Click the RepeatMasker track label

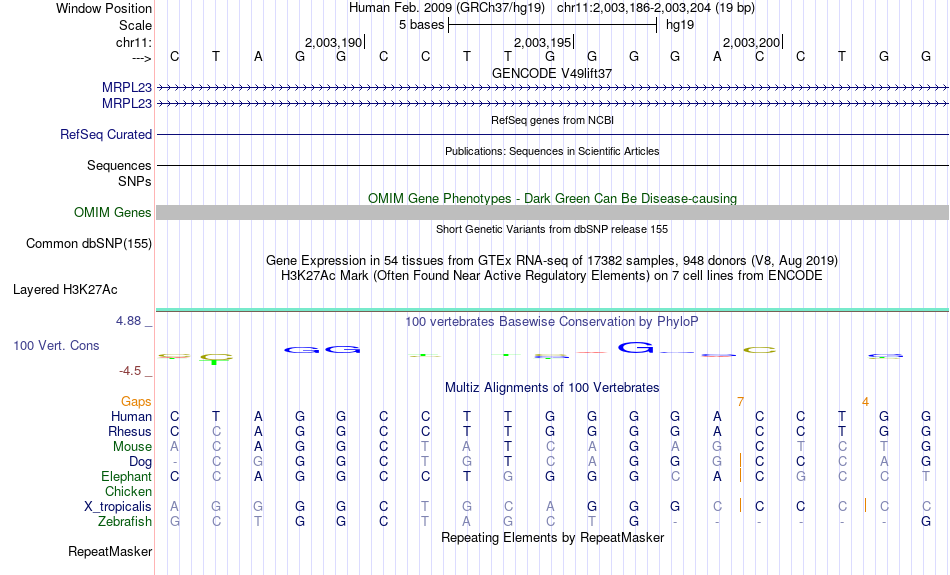(x=110, y=551)
